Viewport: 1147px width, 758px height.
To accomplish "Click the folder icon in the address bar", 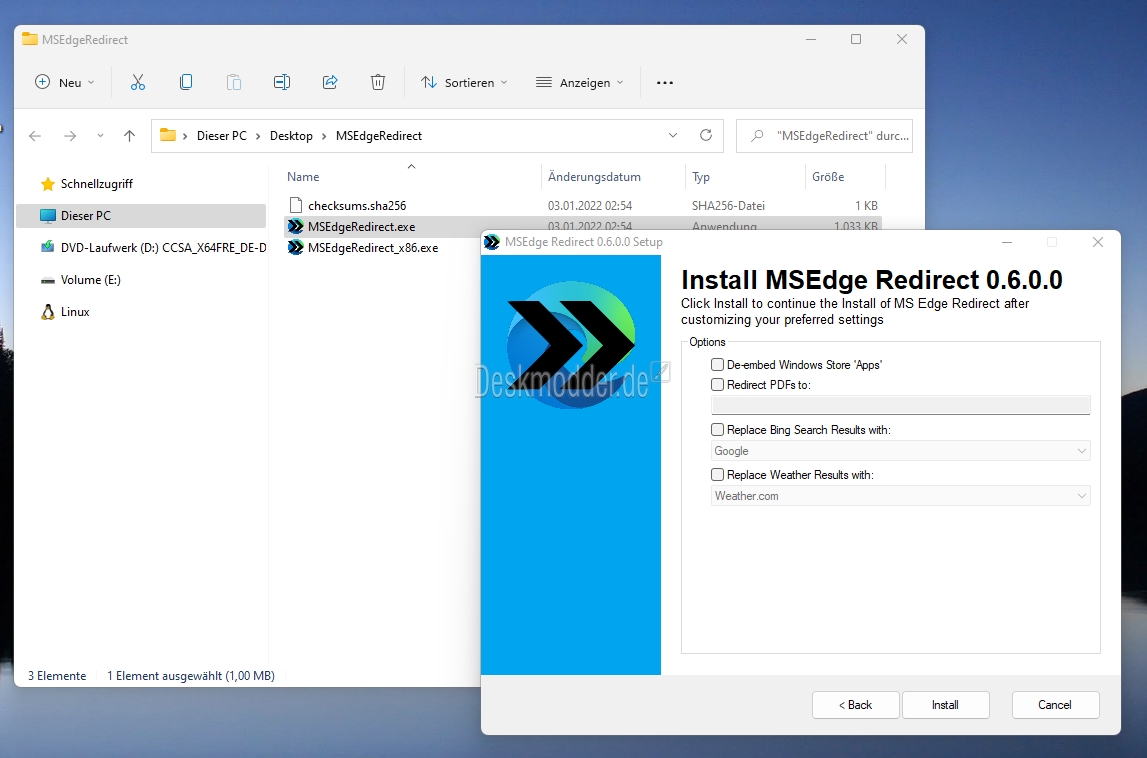I will click(x=168, y=135).
